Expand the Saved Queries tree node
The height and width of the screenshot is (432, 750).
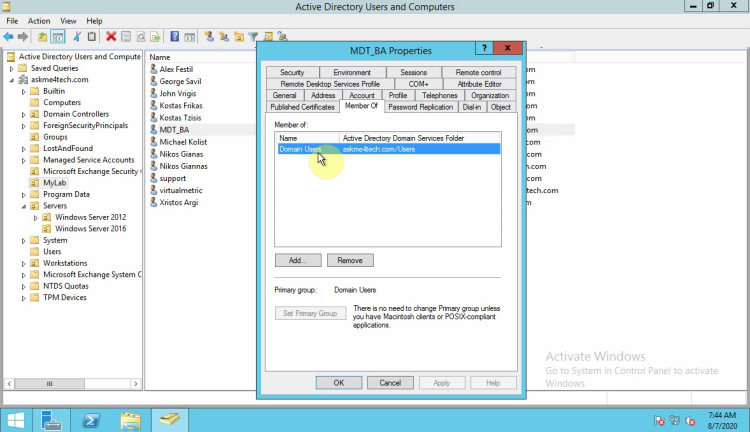(x=11, y=68)
